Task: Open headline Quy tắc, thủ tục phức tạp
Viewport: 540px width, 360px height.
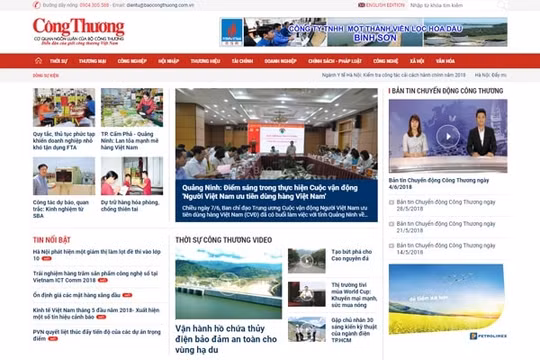Action: 64,141
